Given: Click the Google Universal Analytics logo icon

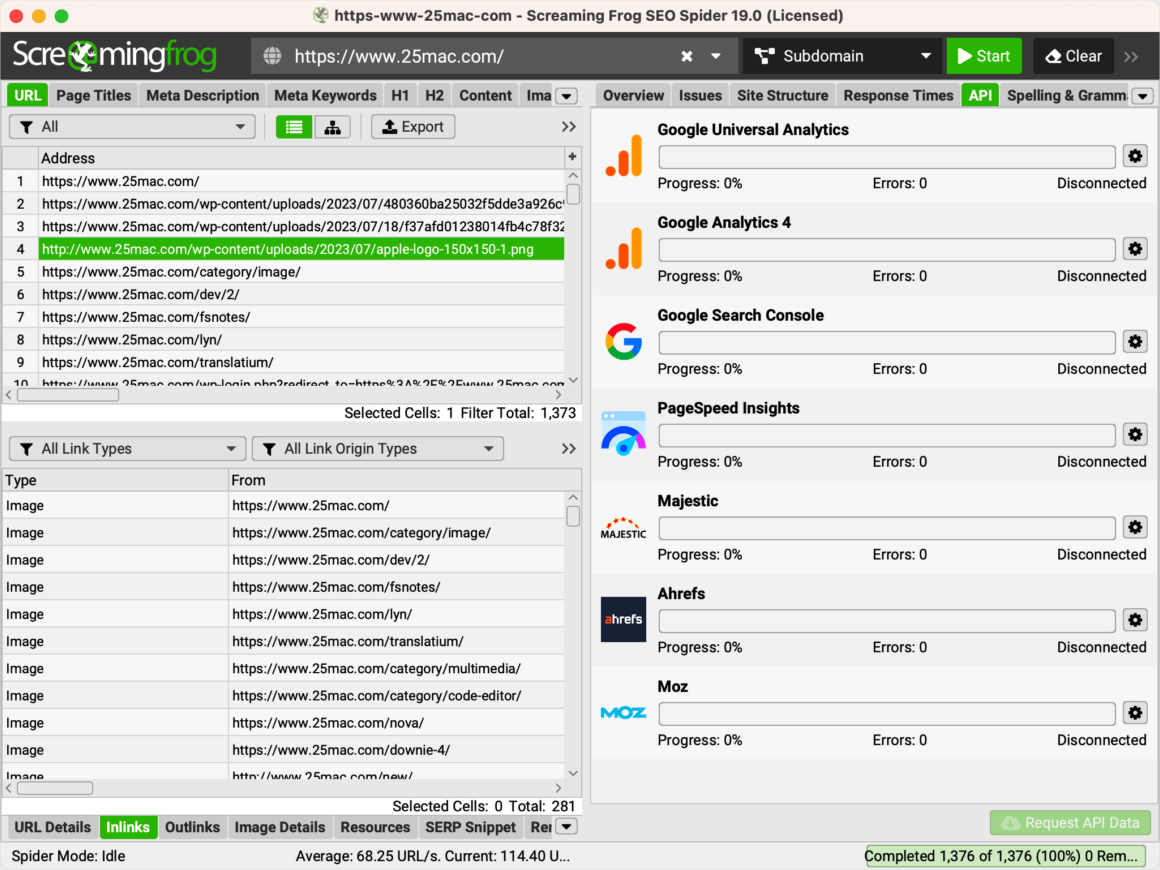Looking at the screenshot, I should (x=624, y=156).
